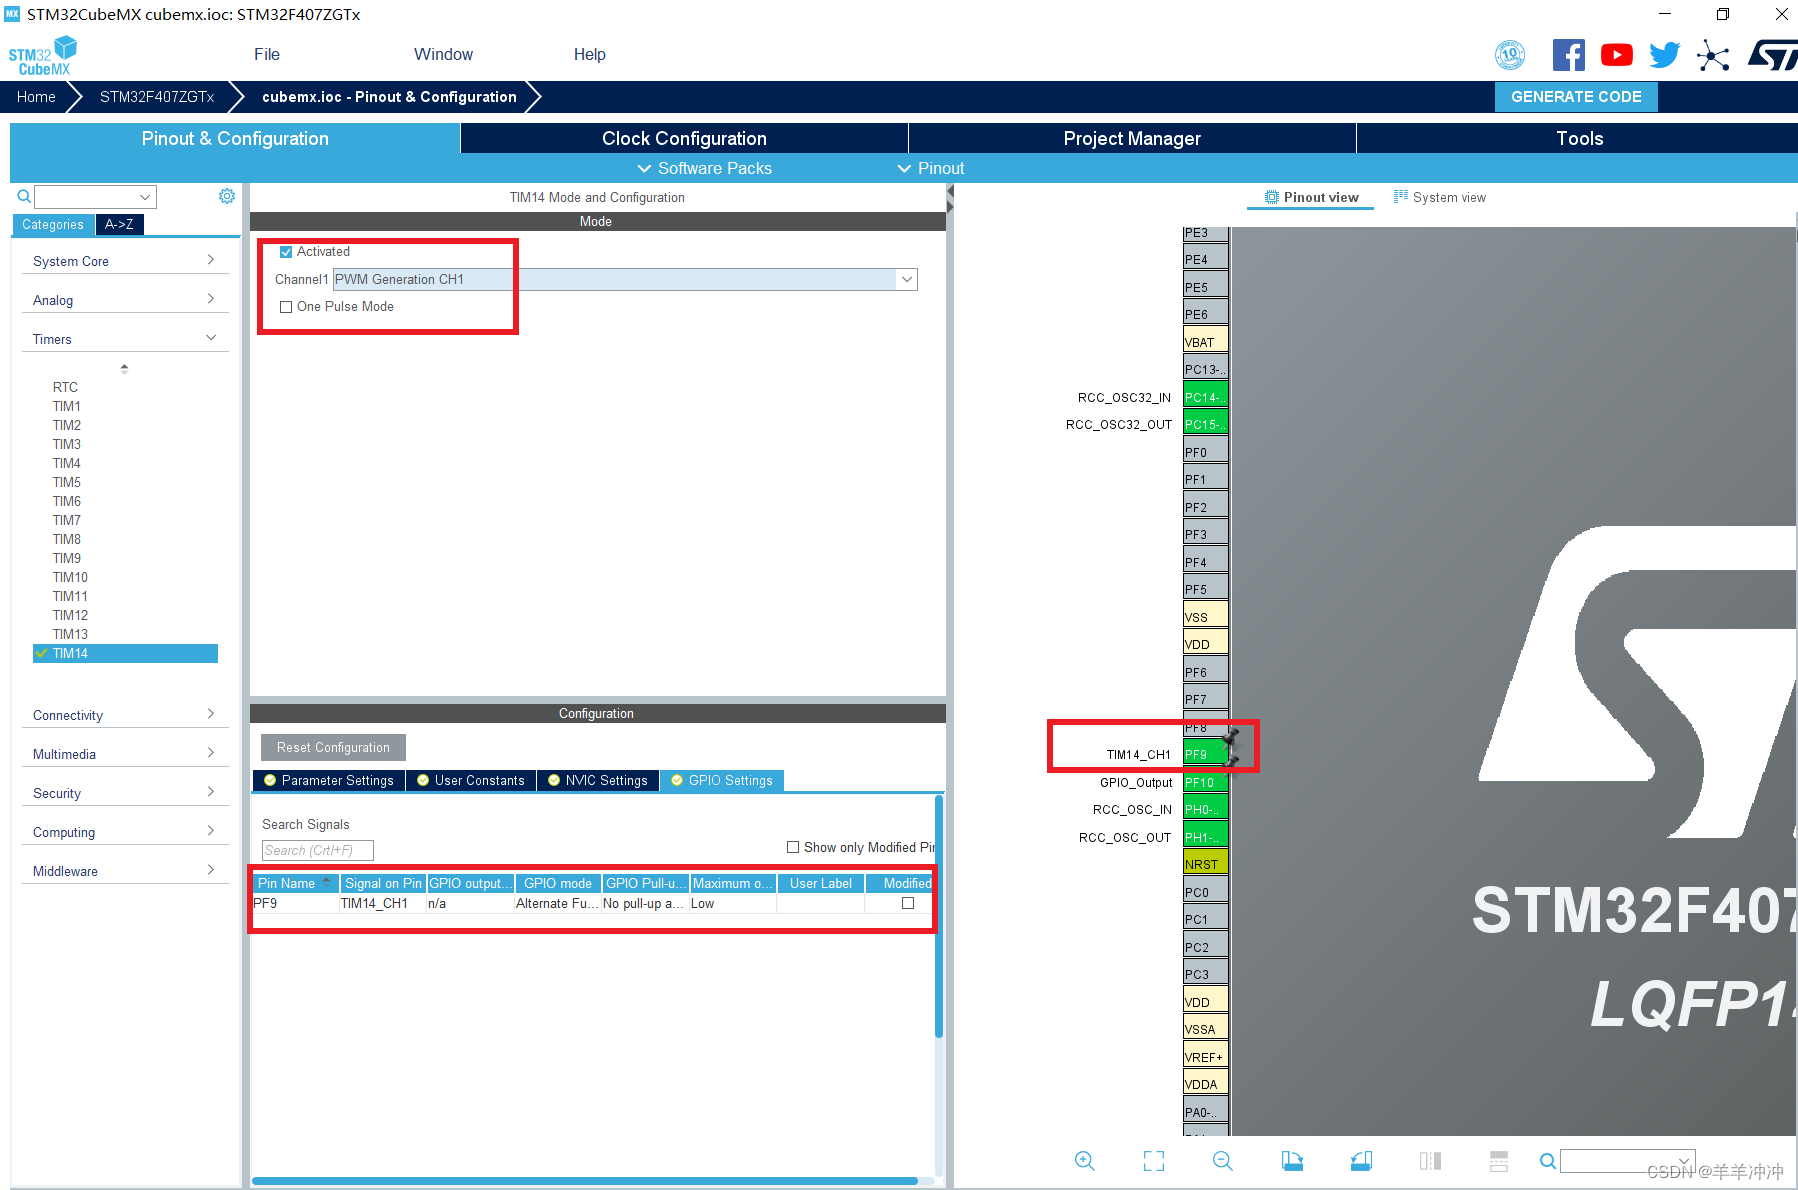The image size is (1798, 1190).
Task: Open the Help menu
Action: tap(589, 54)
